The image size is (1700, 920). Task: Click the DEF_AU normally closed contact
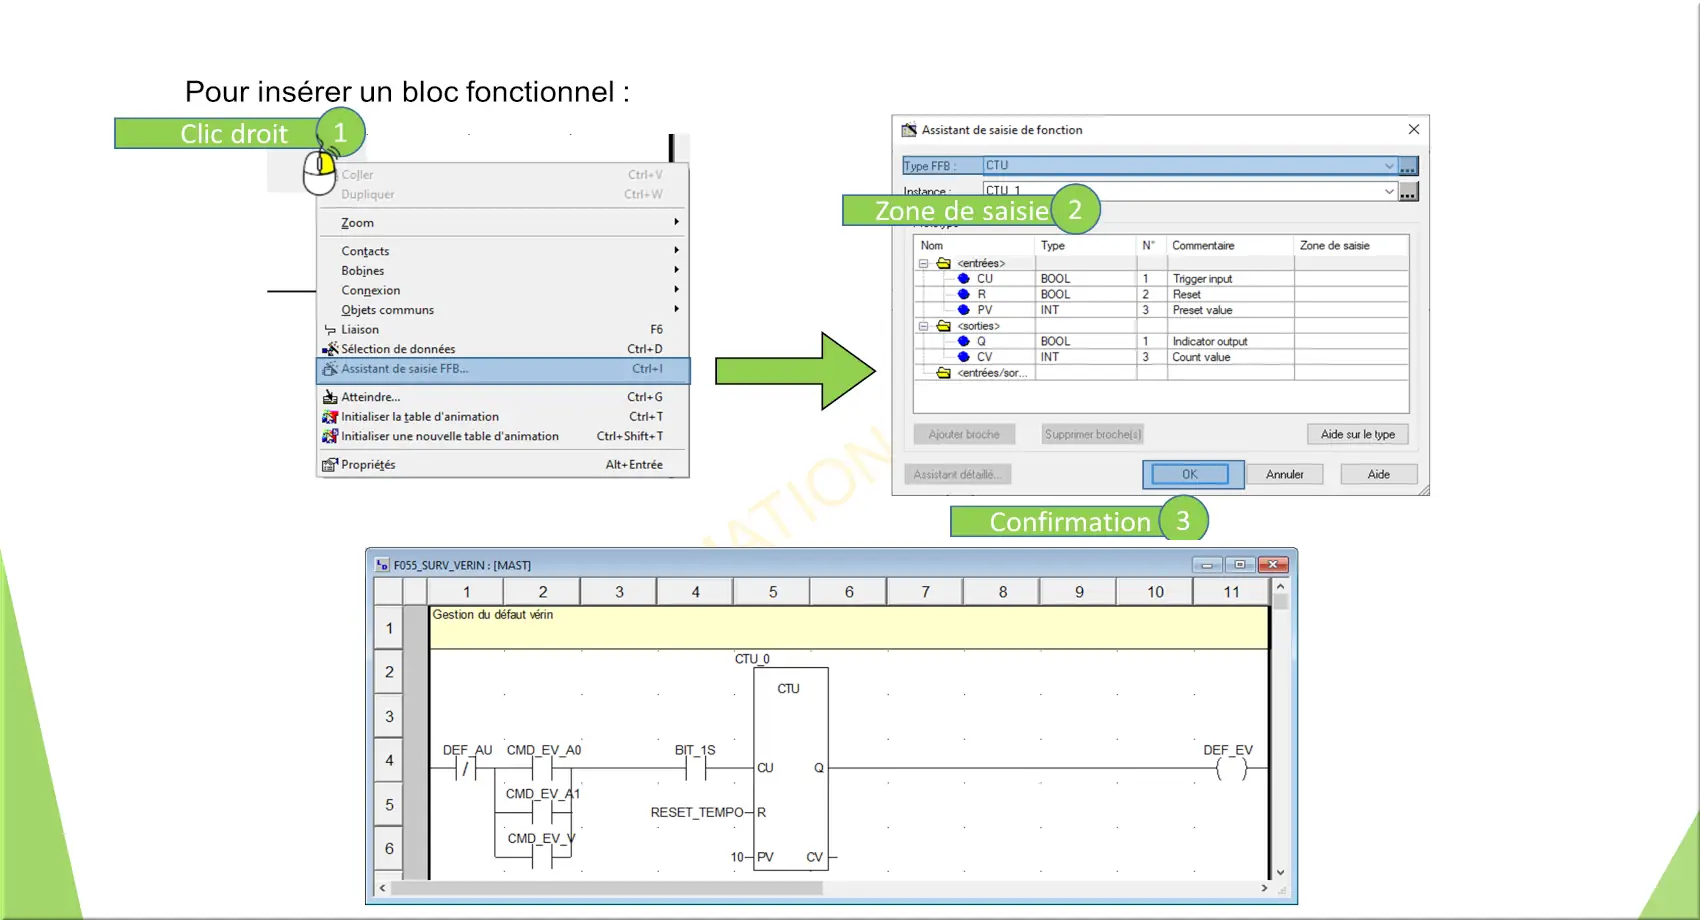[x=466, y=768]
